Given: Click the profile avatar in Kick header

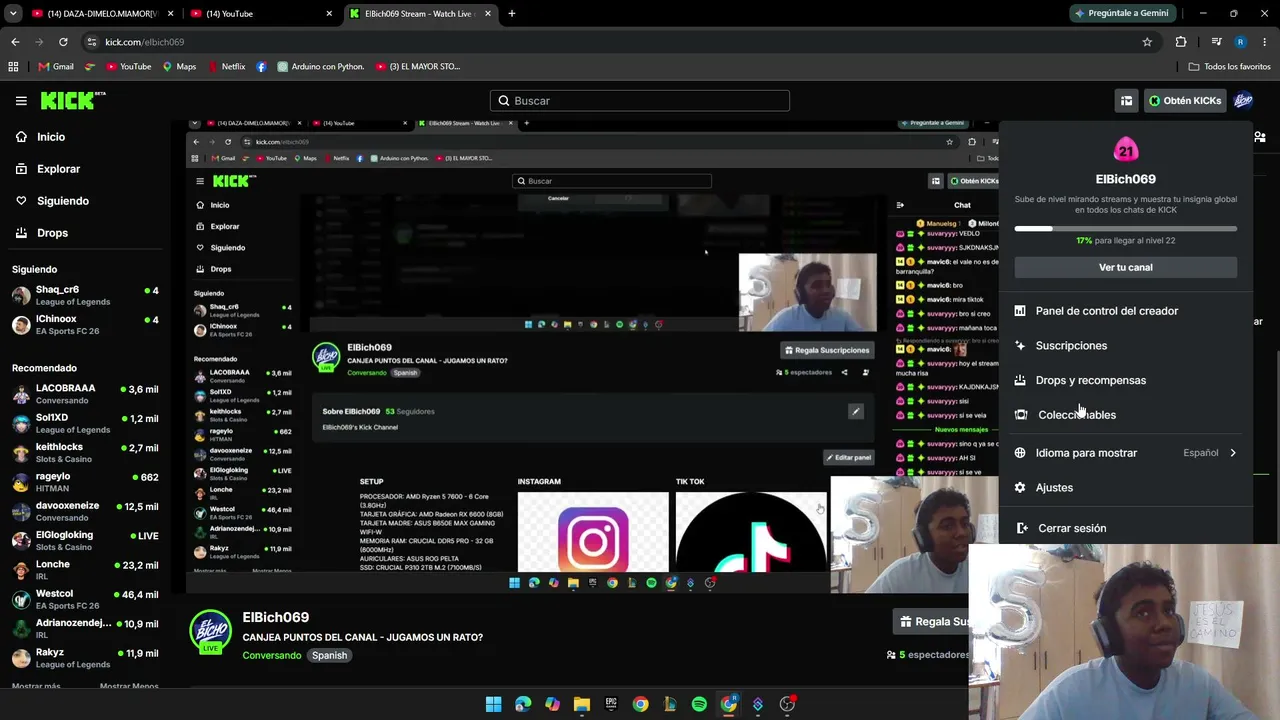Looking at the screenshot, I should click(x=1243, y=100).
